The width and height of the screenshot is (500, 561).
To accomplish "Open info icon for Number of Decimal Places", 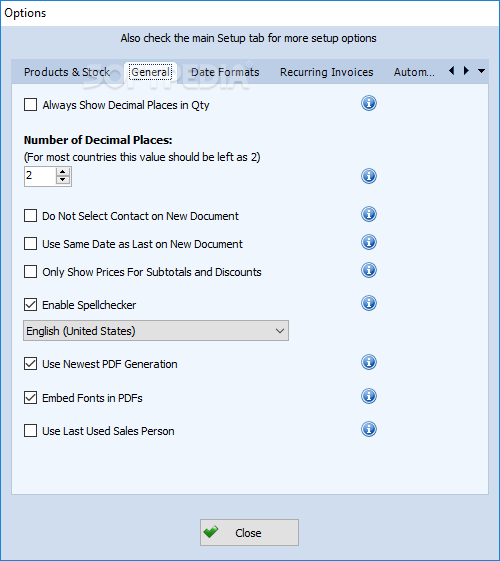I will [368, 176].
